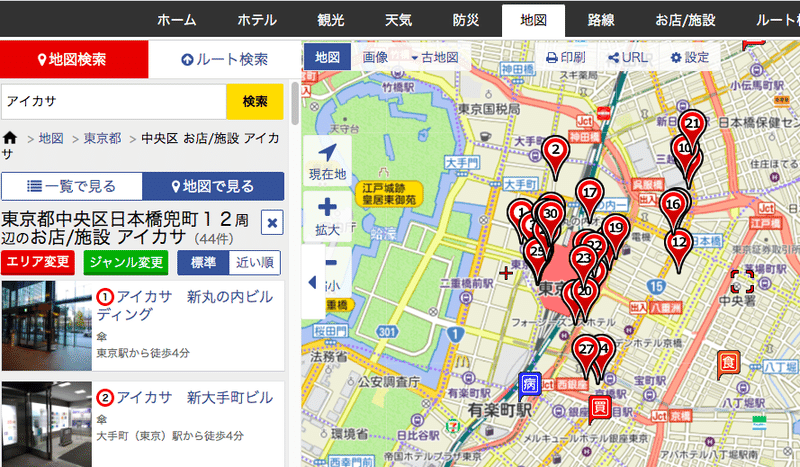Sort results by 近い順
Image resolution: width=800 pixels, height=467 pixels.
pyautogui.click(x=255, y=262)
